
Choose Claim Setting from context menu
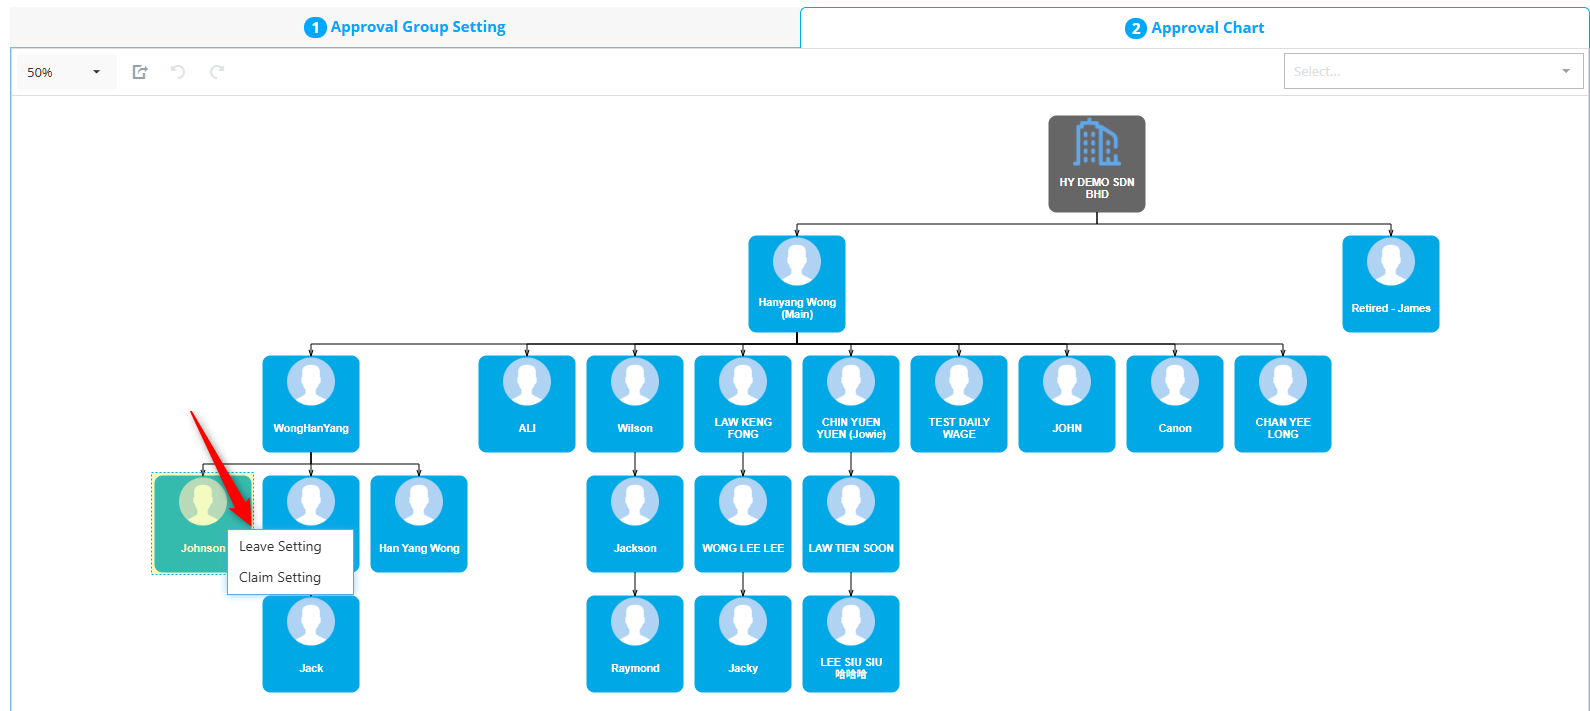point(290,577)
